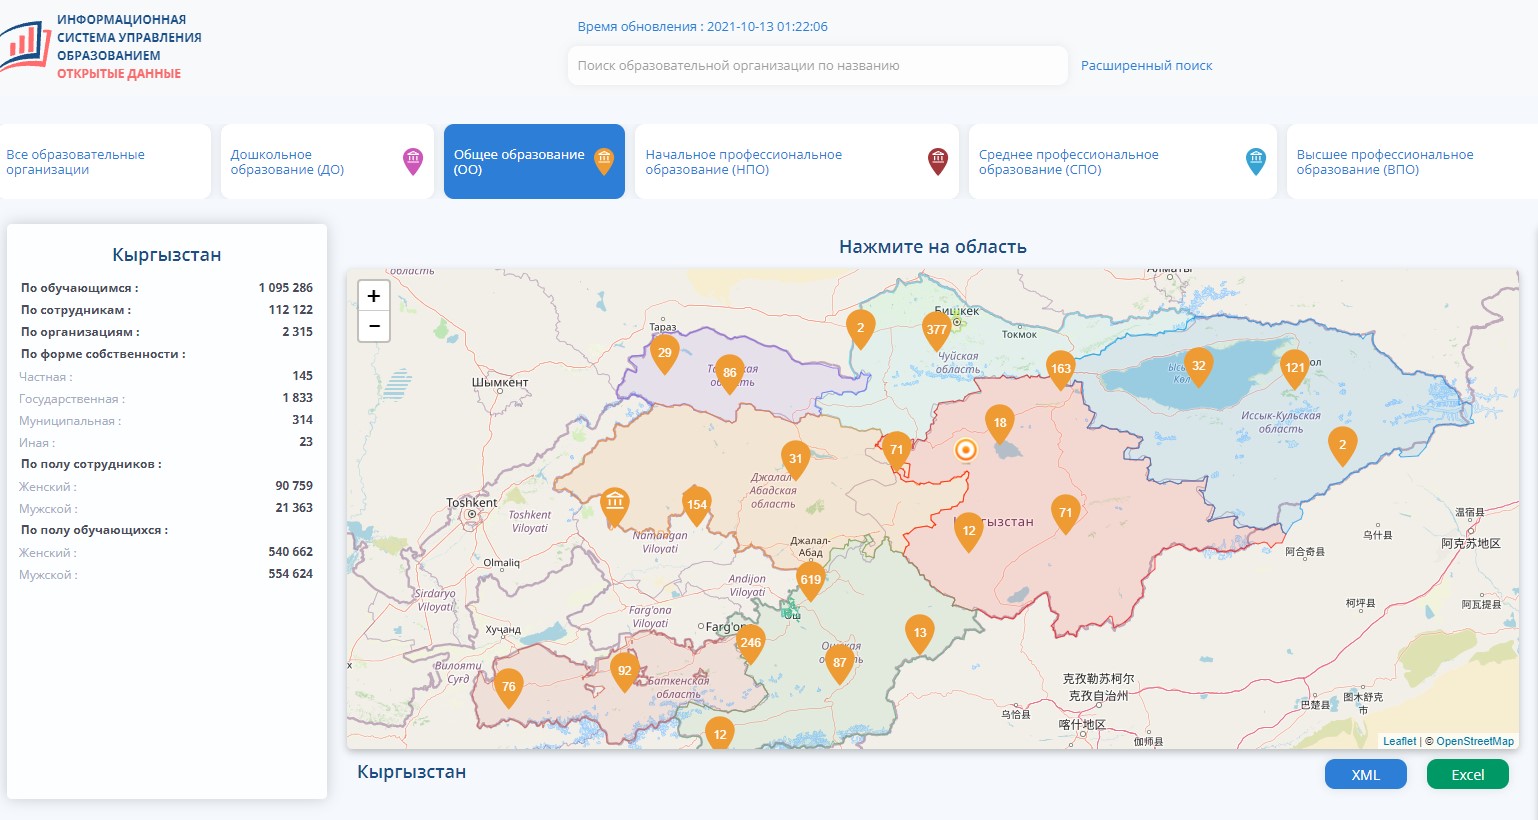Switch to Дошкольное образование (ДО) tab
Viewport: 1538px width, 820px height.
click(326, 162)
